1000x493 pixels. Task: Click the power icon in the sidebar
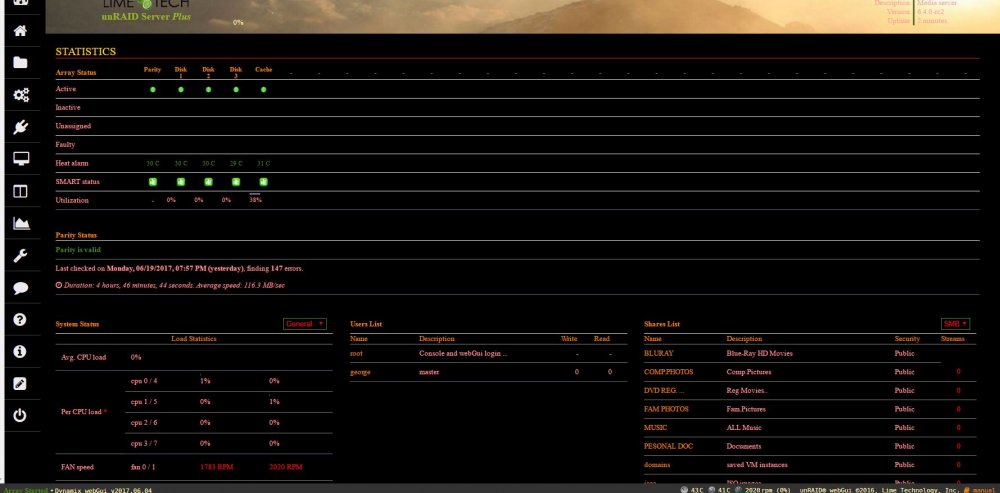click(20, 416)
